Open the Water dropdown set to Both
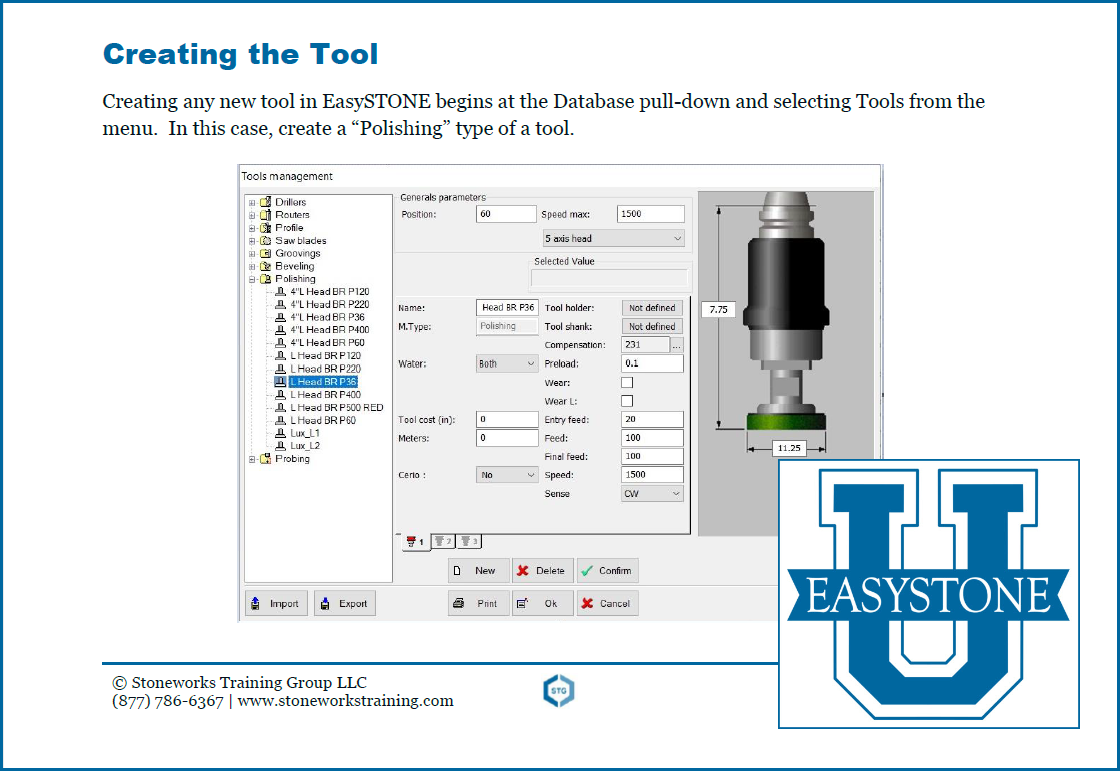Viewport: 1120px width, 771px height. point(506,364)
